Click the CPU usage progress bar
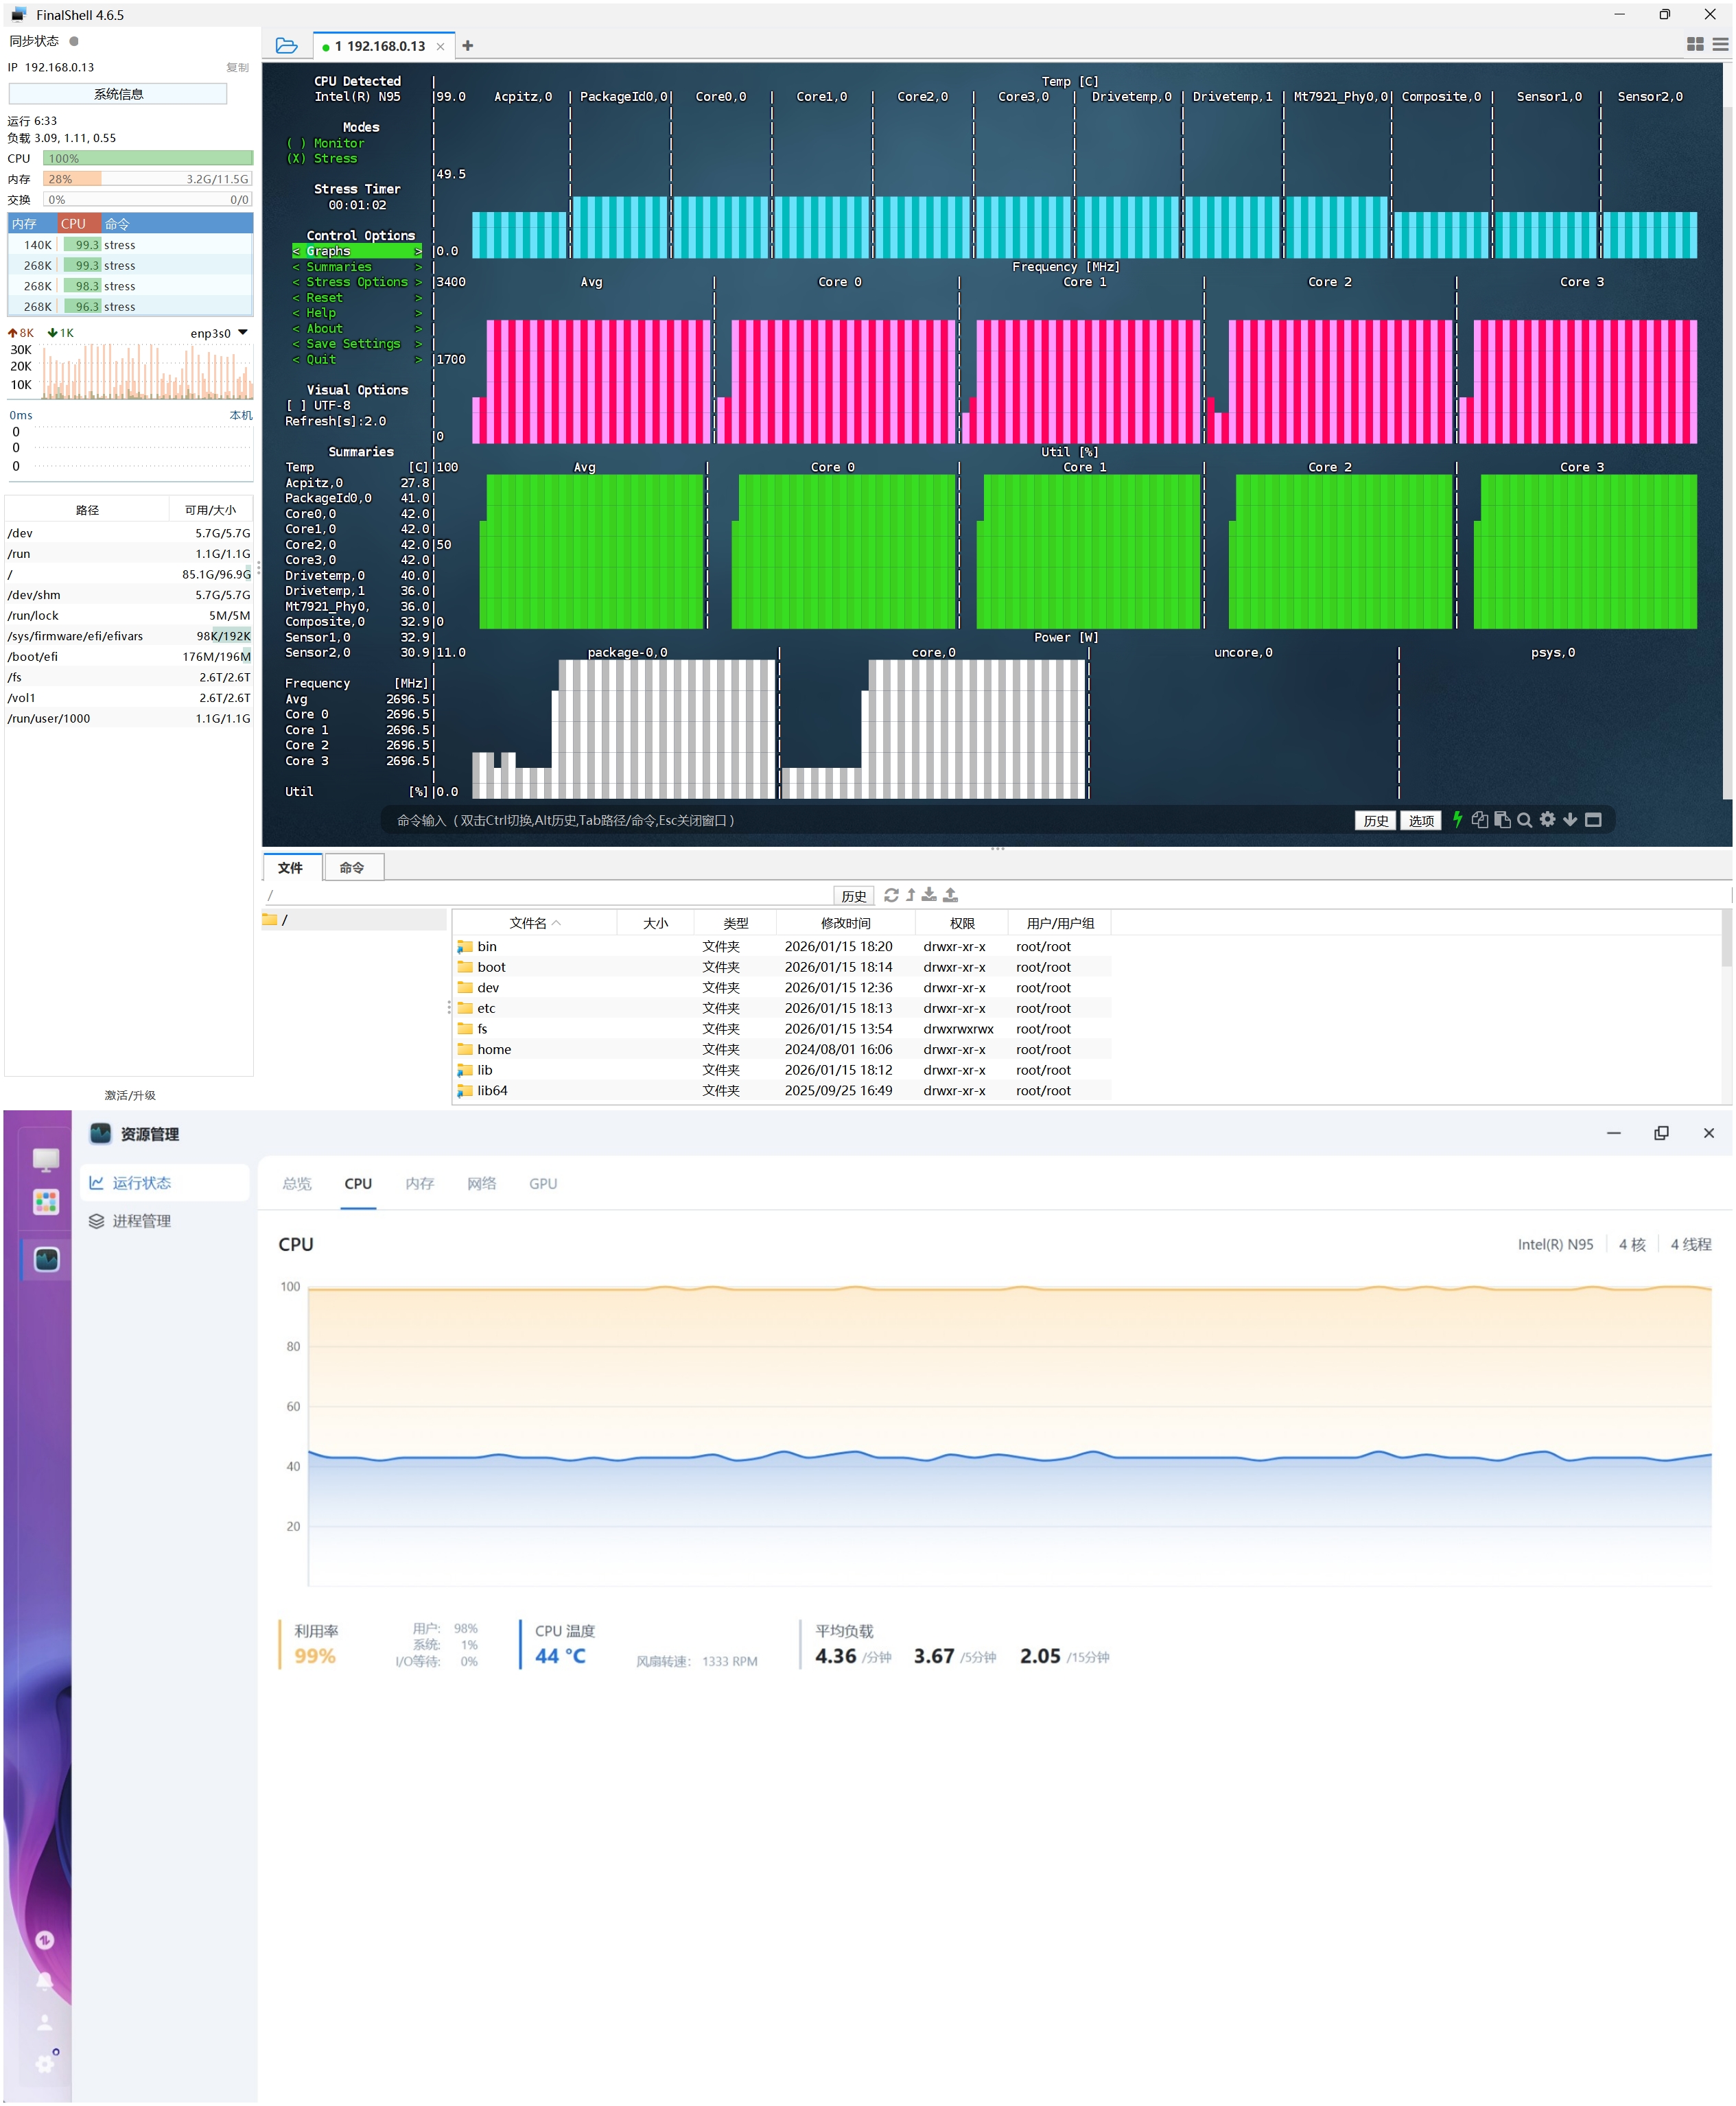 coord(147,158)
